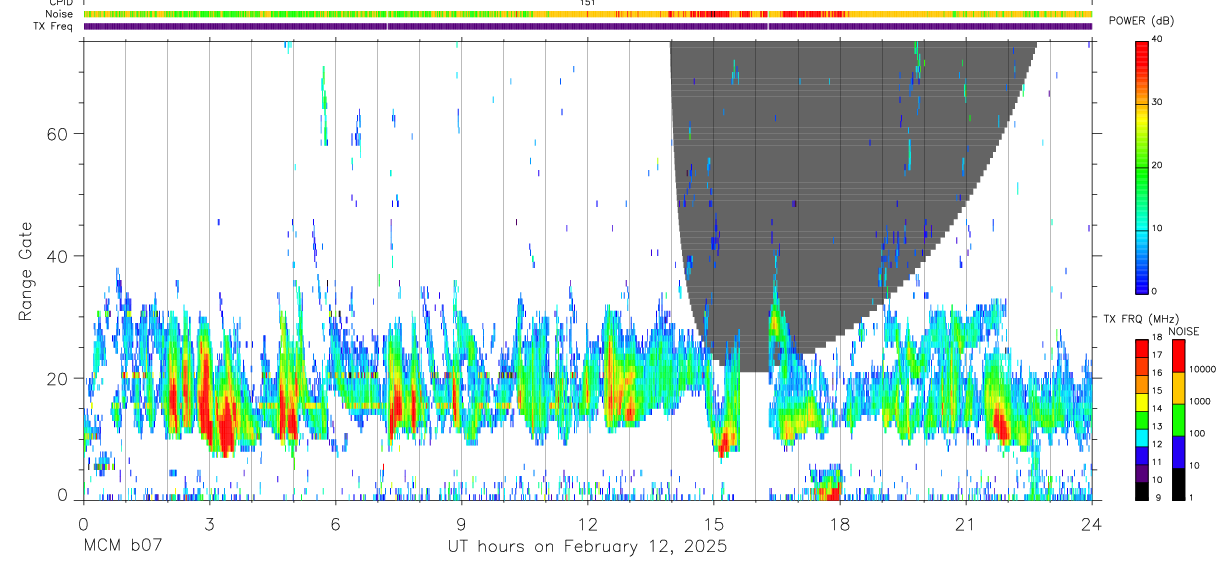Click the Range Gate axis label
Viewport: 1228px width, 567px height.
click(28, 271)
